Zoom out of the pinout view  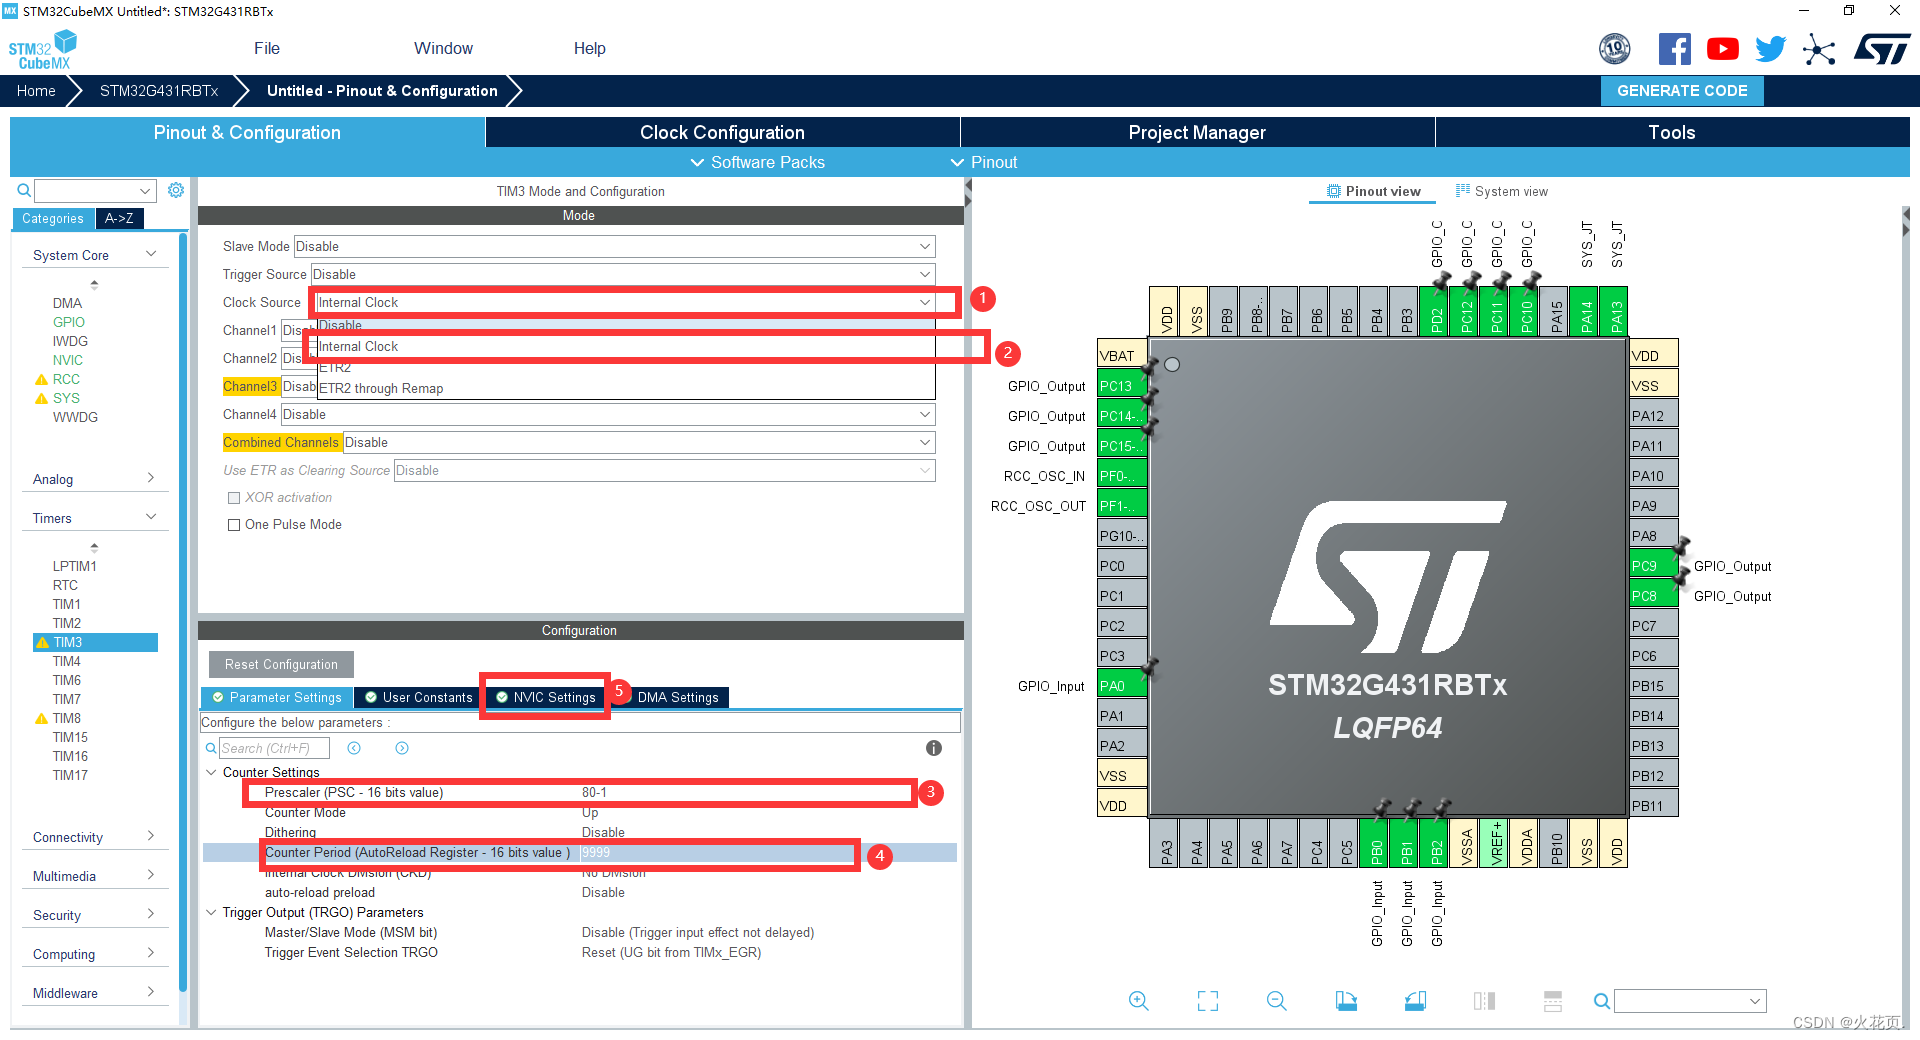[x=1276, y=1000]
